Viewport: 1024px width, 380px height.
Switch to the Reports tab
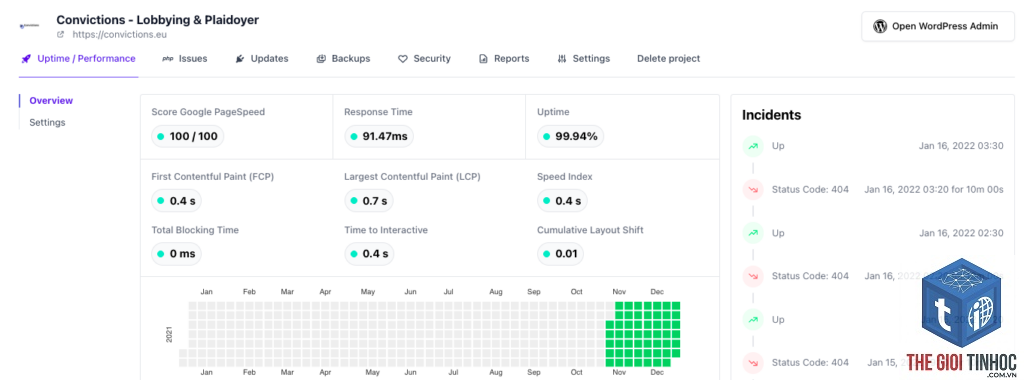click(x=504, y=59)
